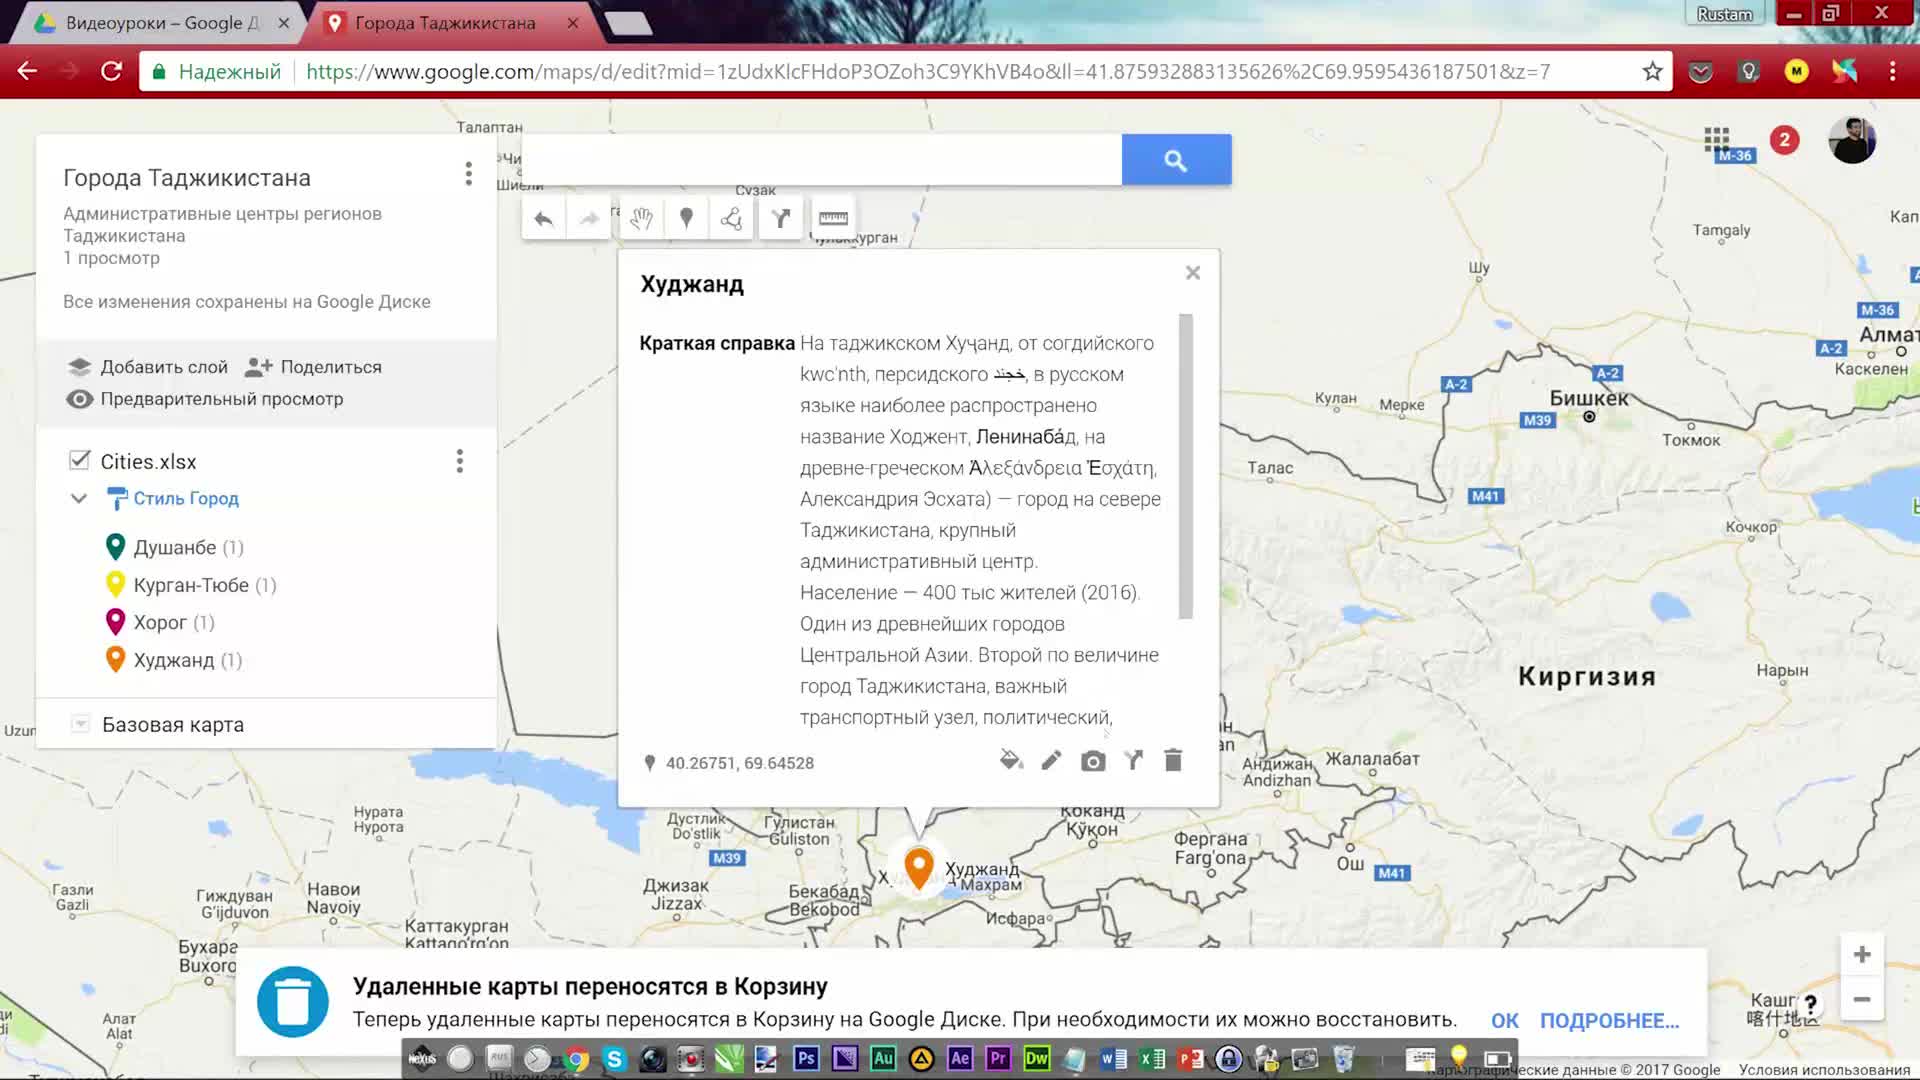
Task: Launch Photoshop from the dock
Action: [806, 1058]
